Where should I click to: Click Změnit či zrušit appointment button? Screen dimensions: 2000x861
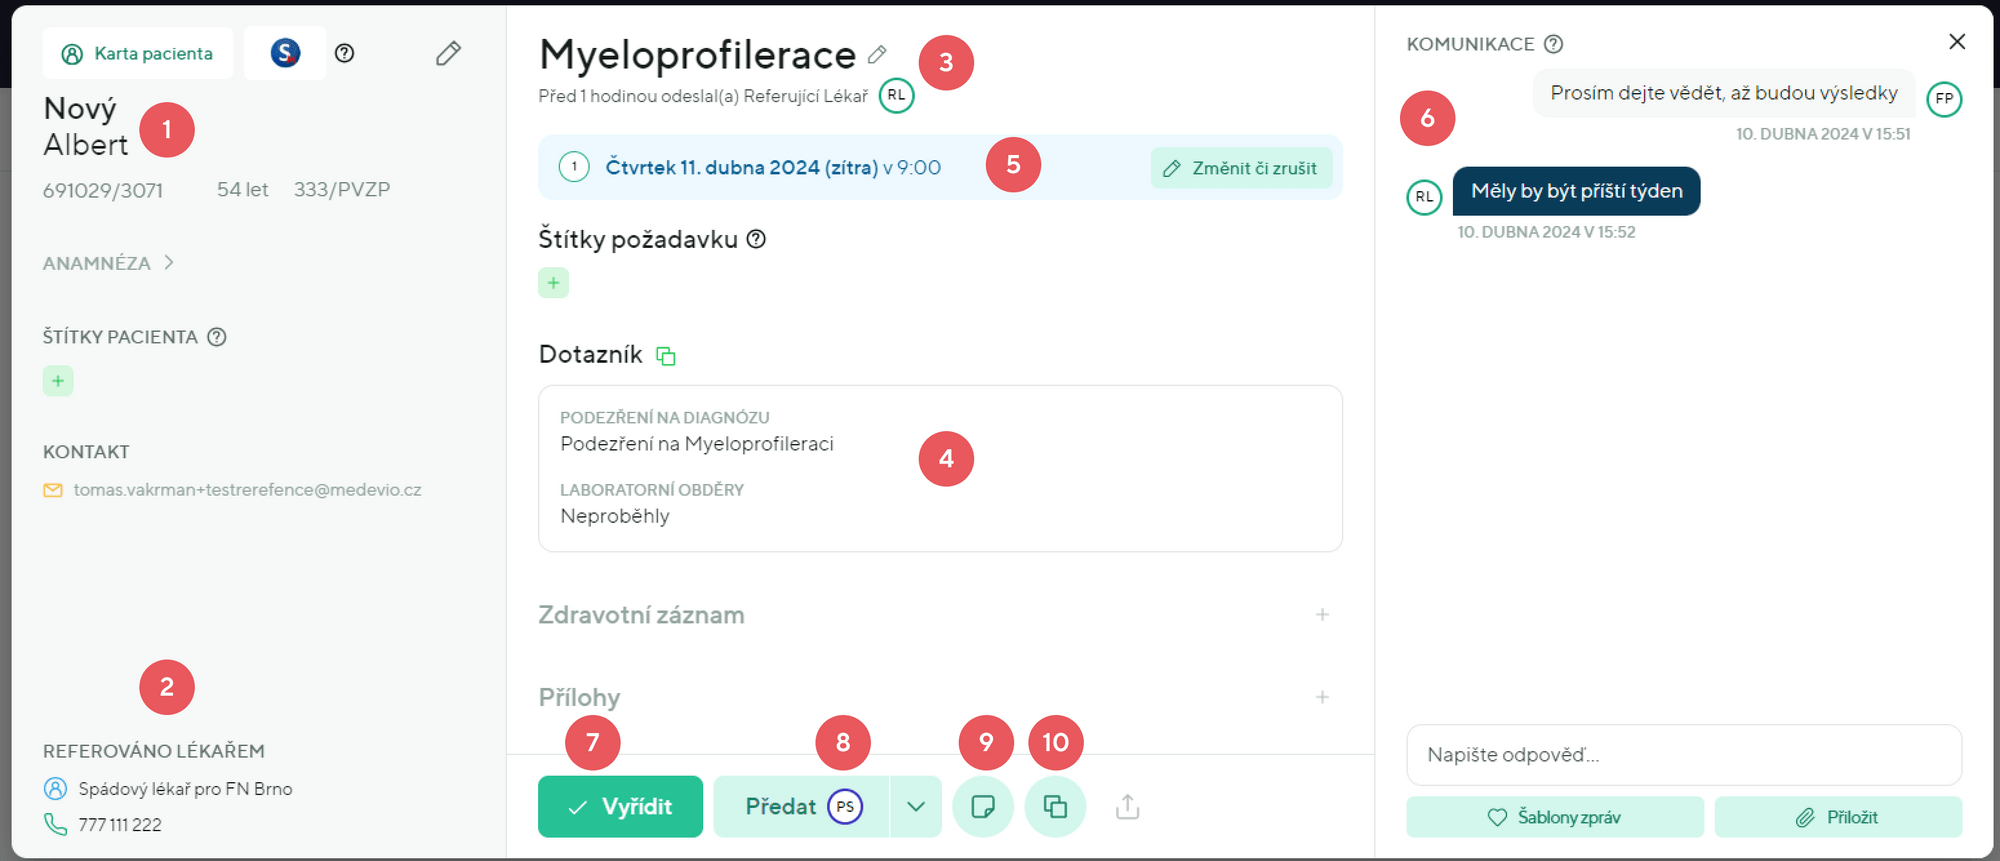click(x=1241, y=168)
